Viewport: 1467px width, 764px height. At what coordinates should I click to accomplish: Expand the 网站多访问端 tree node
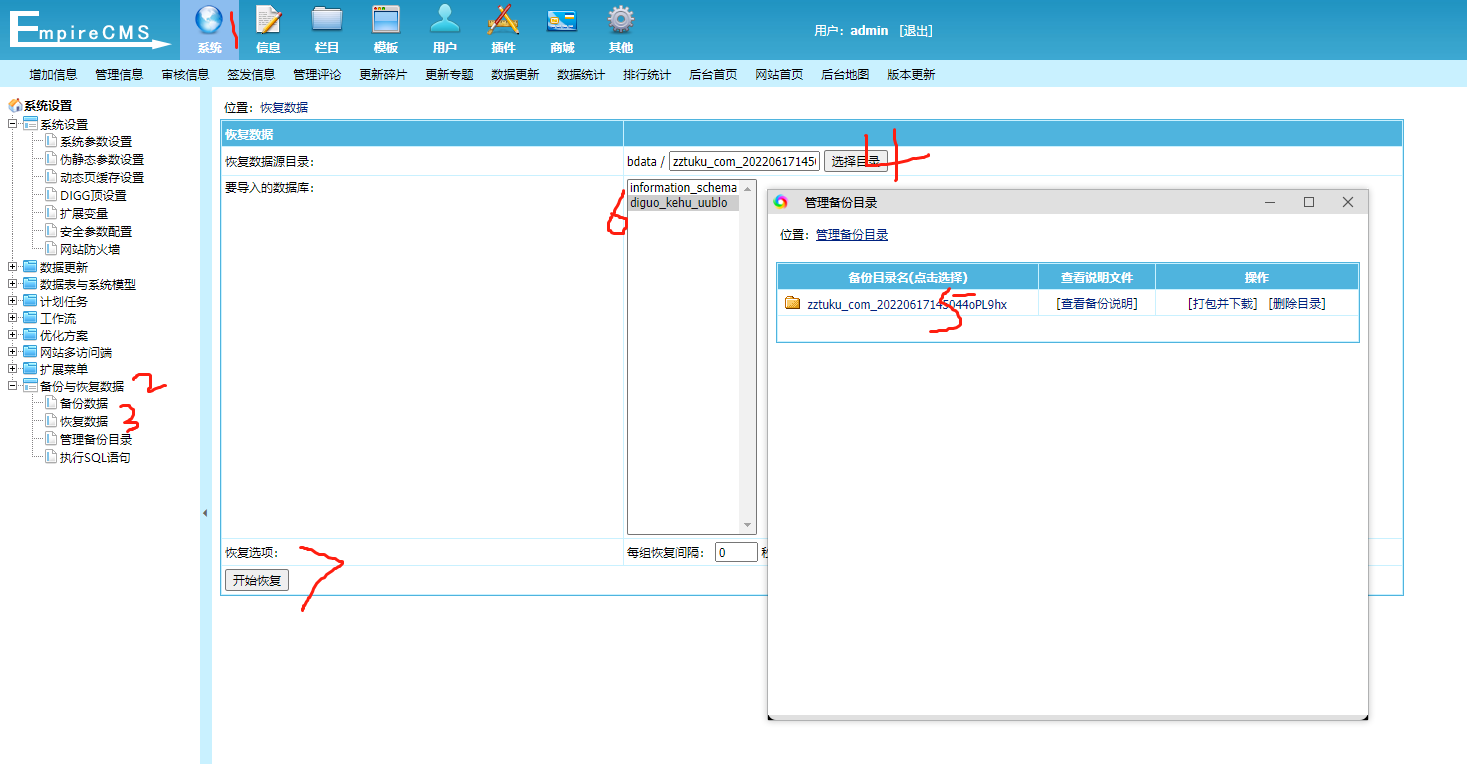12,352
